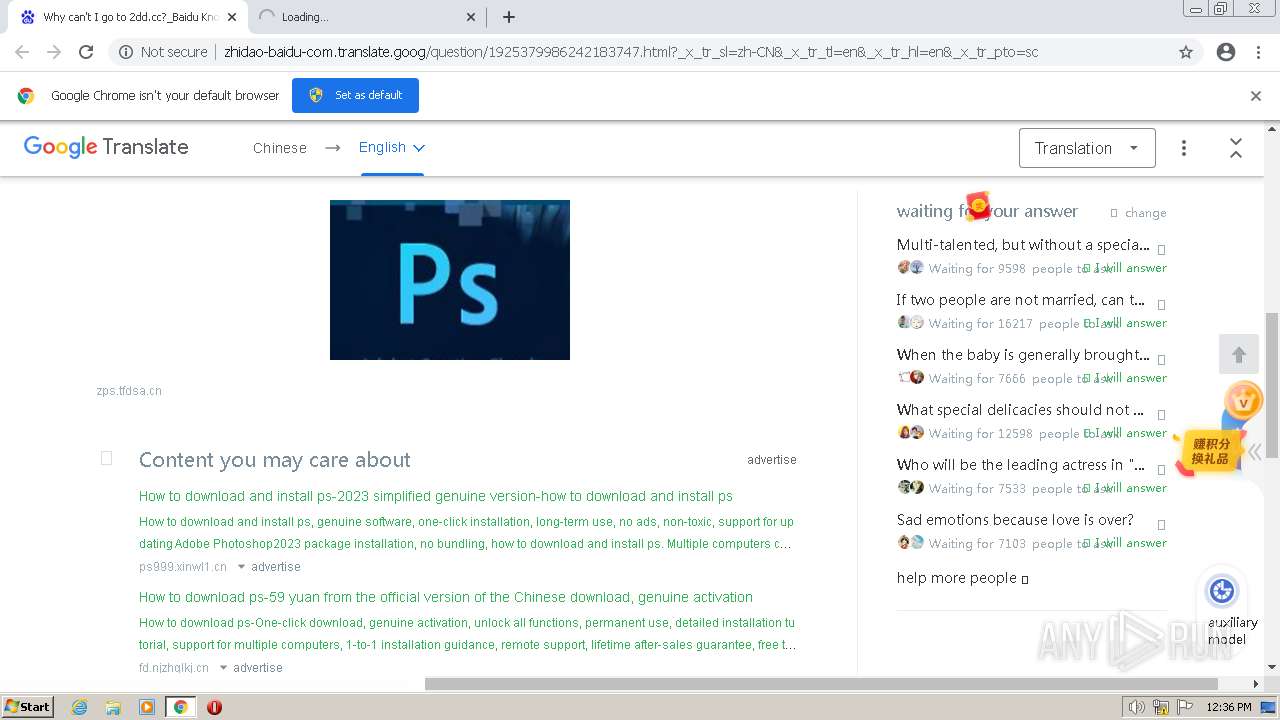Open ps-59 yuan official version link
The height and width of the screenshot is (720, 1280).
coord(446,597)
